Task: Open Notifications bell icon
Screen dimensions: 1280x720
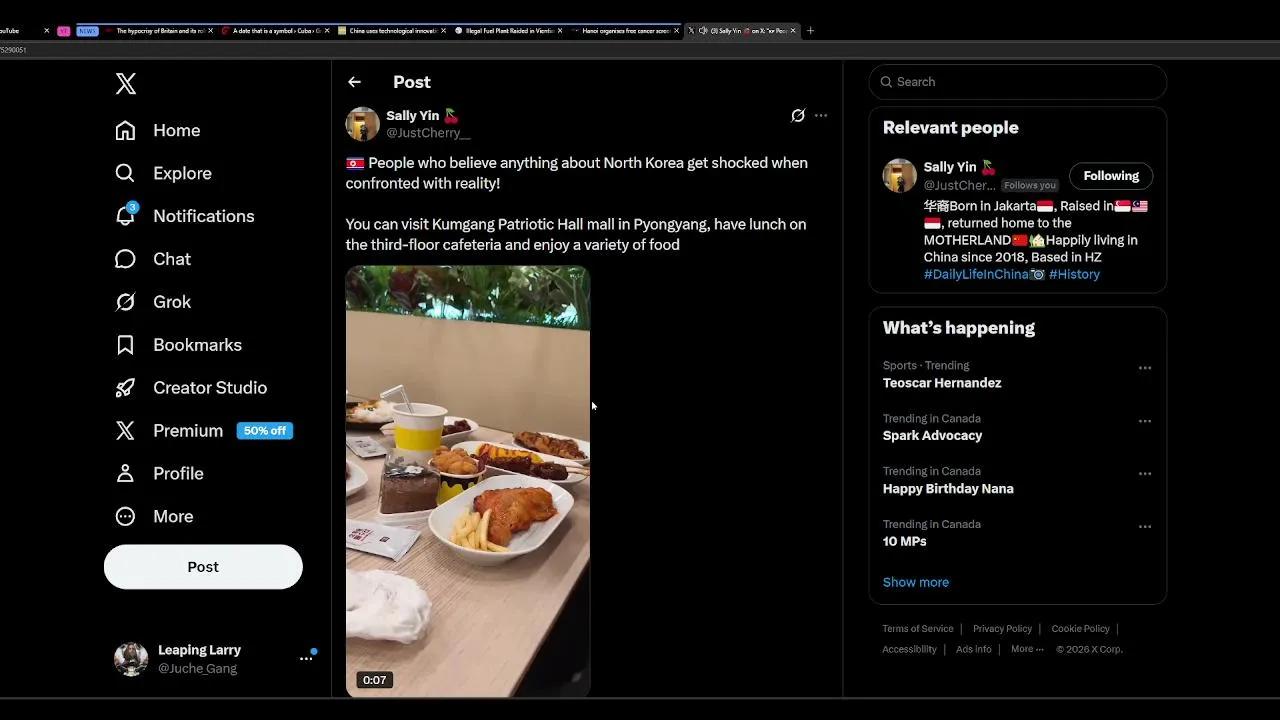Action: (126, 215)
